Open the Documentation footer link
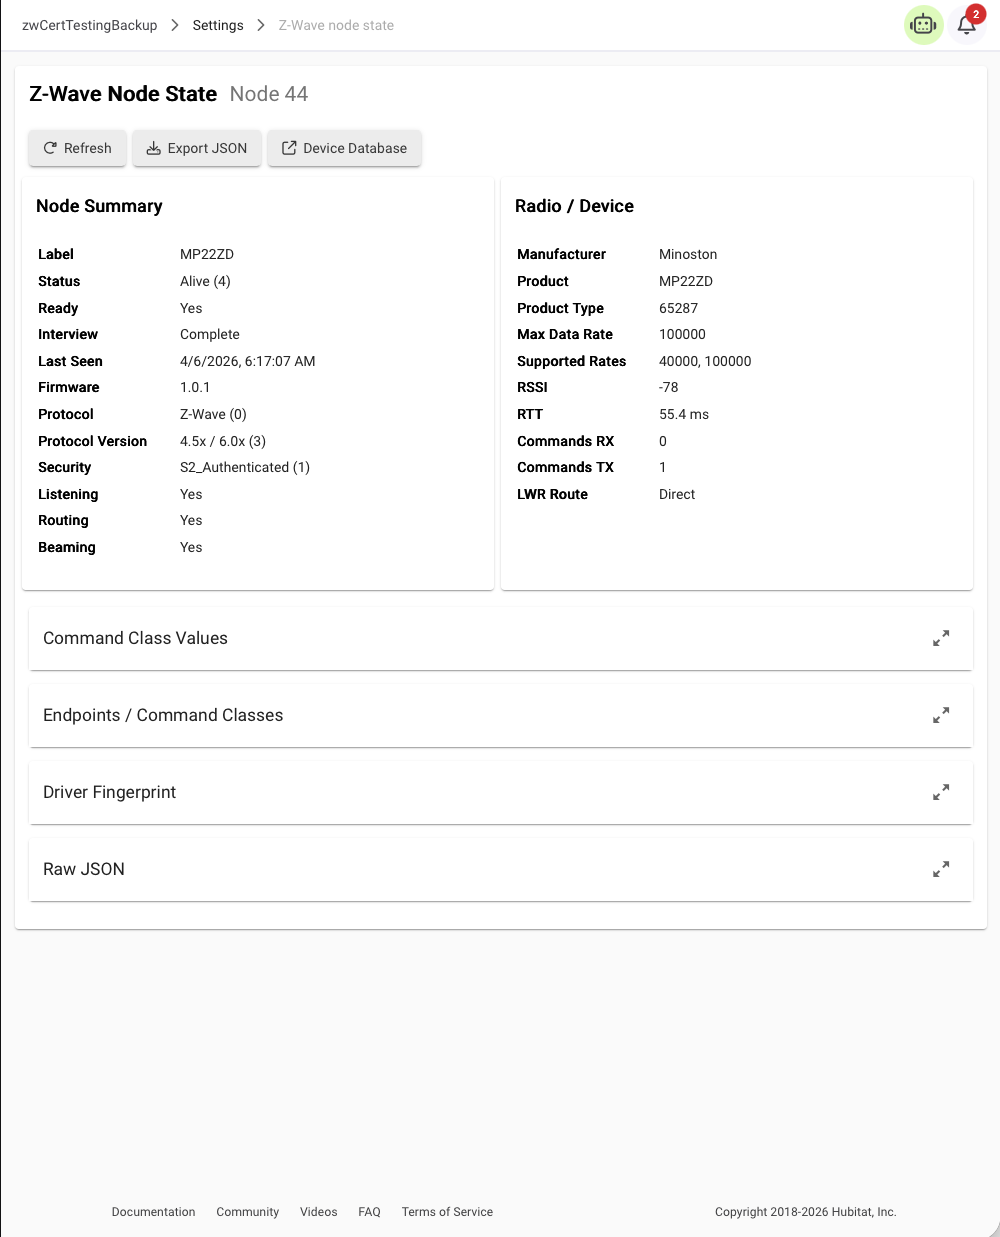 pyautogui.click(x=153, y=1212)
